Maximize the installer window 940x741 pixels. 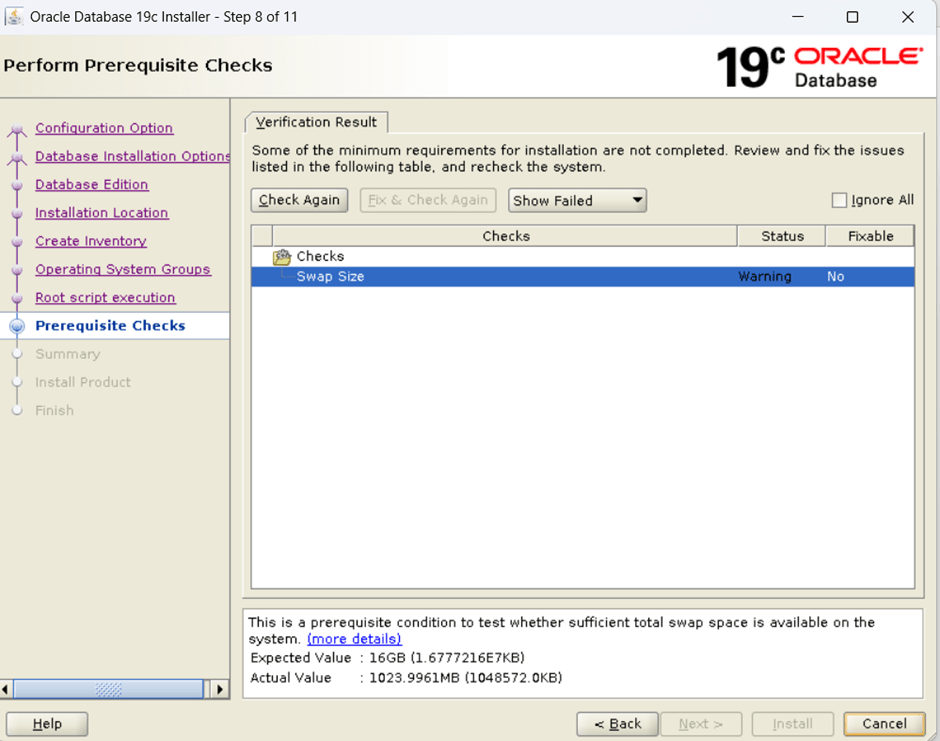coord(852,17)
